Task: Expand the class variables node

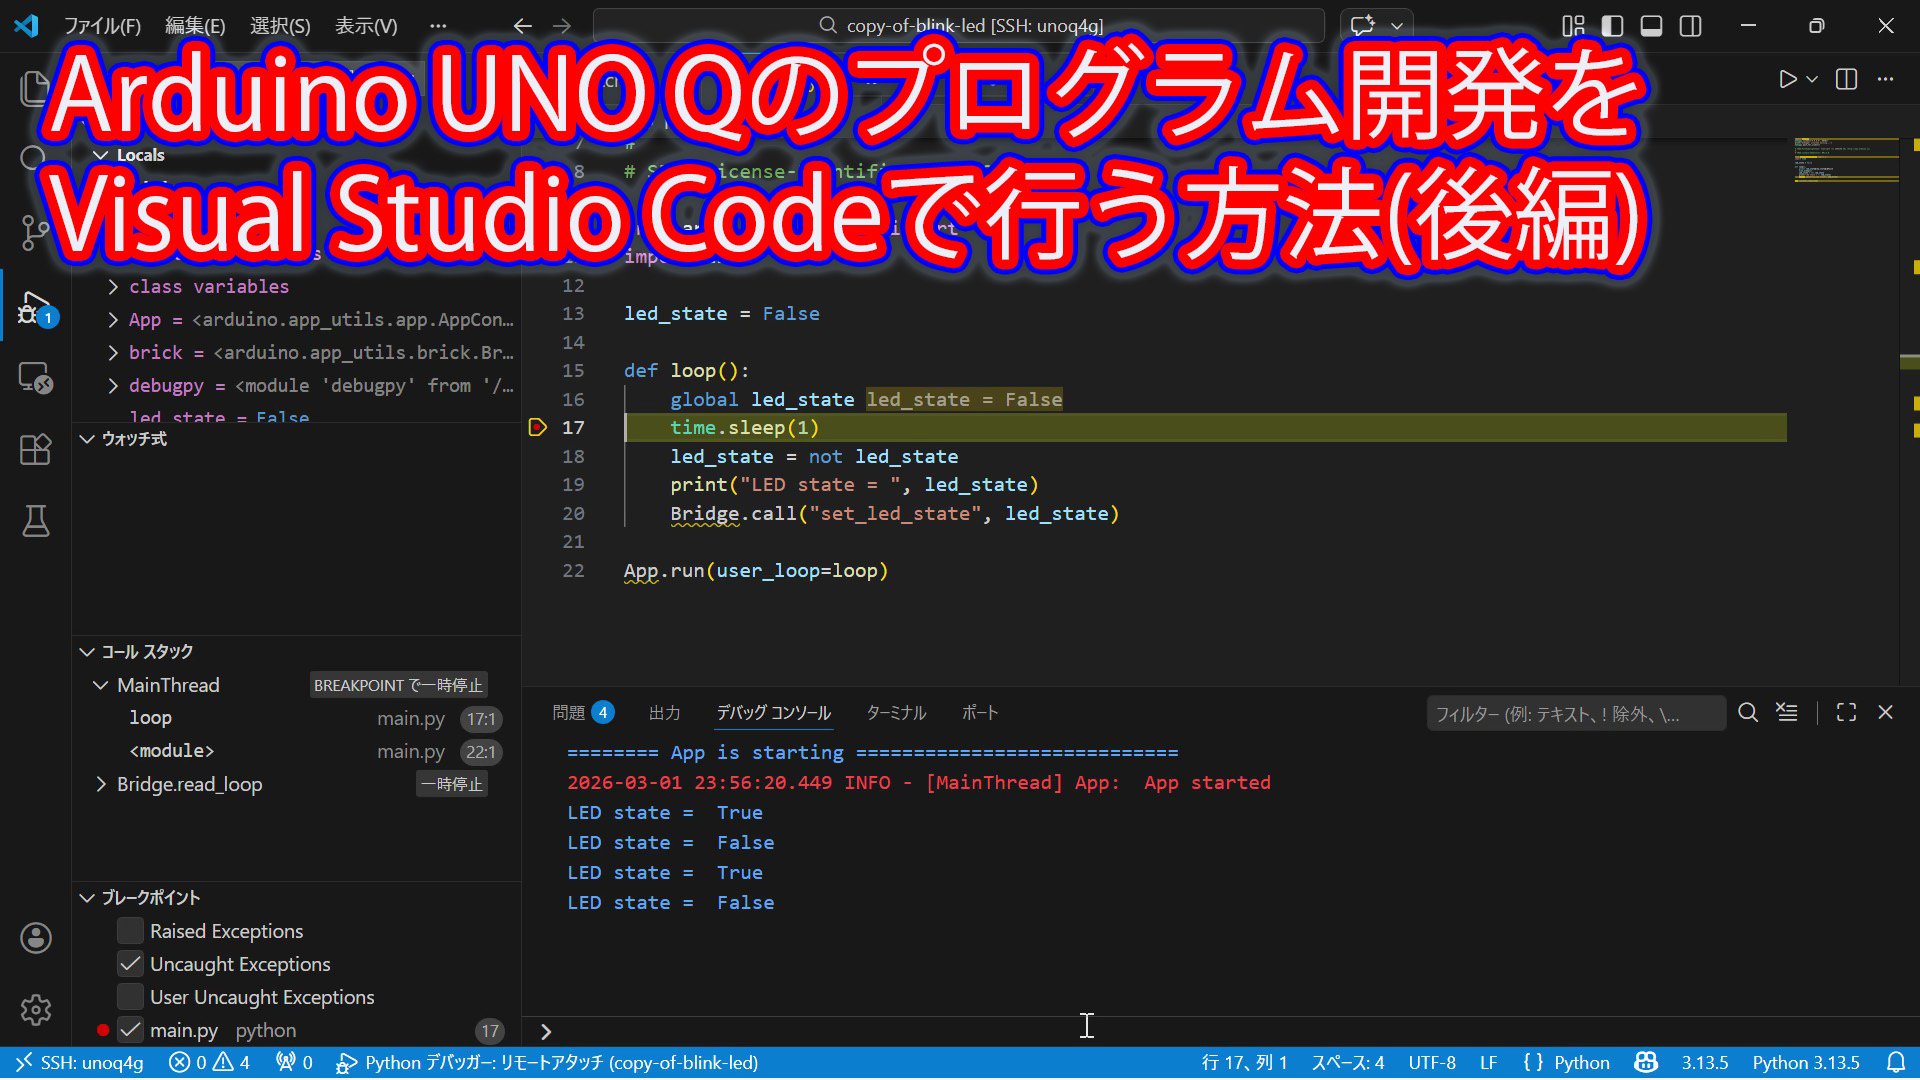Action: click(113, 287)
